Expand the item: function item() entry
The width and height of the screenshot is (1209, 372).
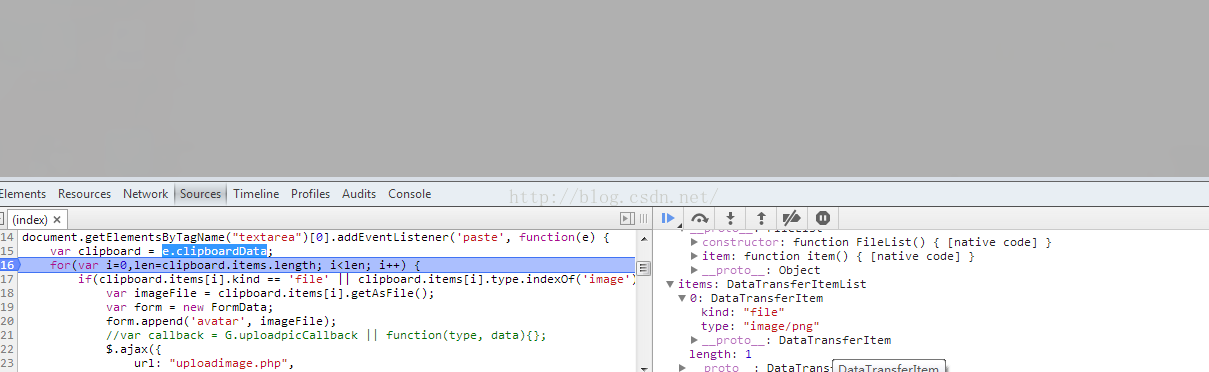tap(694, 257)
